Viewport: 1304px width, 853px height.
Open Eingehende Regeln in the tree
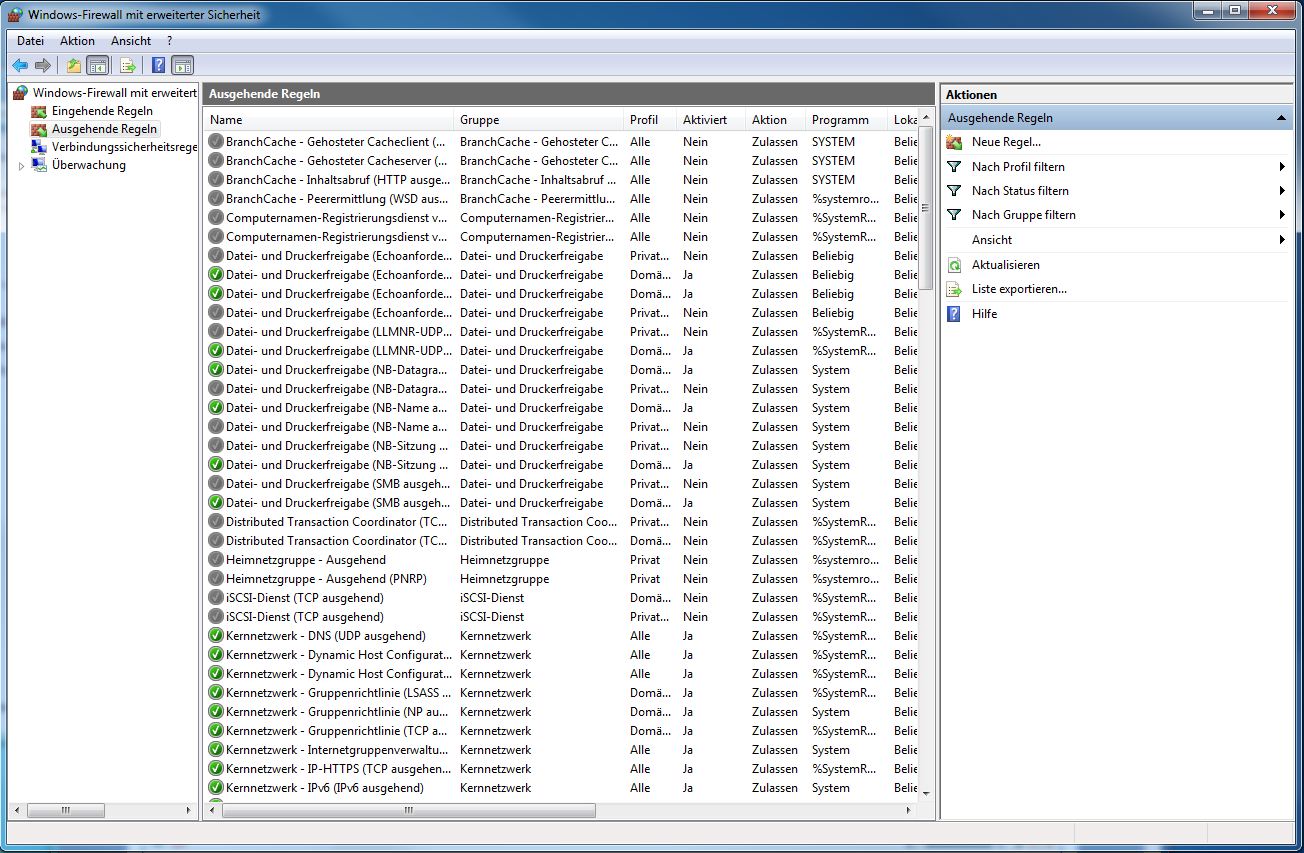coord(102,111)
